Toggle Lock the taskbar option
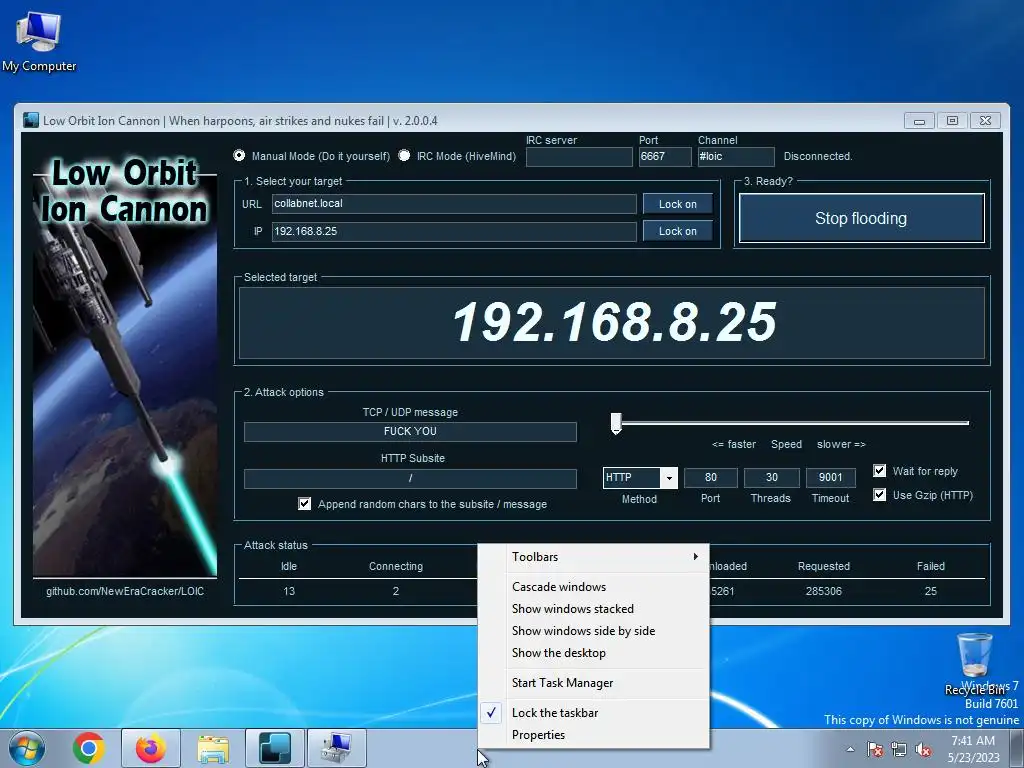Viewport: 1024px width, 768px height. click(594, 713)
